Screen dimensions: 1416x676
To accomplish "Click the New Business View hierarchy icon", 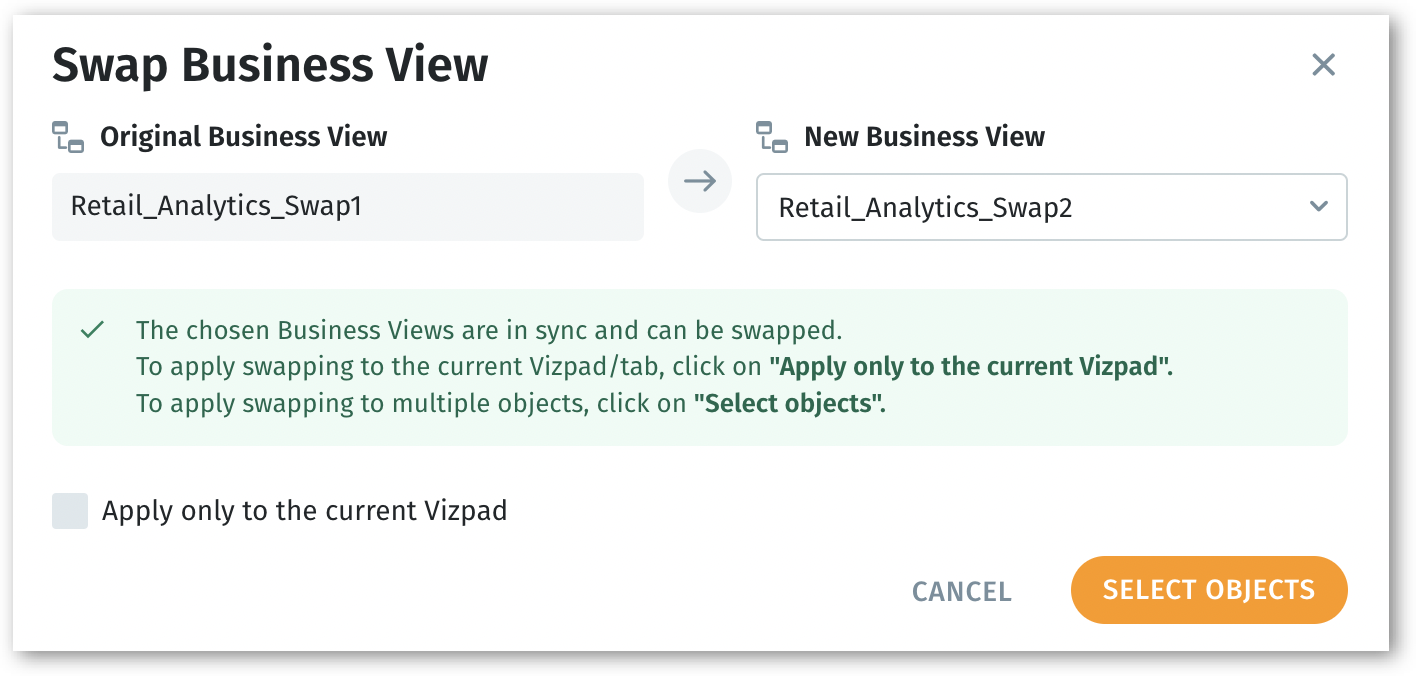I will click(x=772, y=137).
